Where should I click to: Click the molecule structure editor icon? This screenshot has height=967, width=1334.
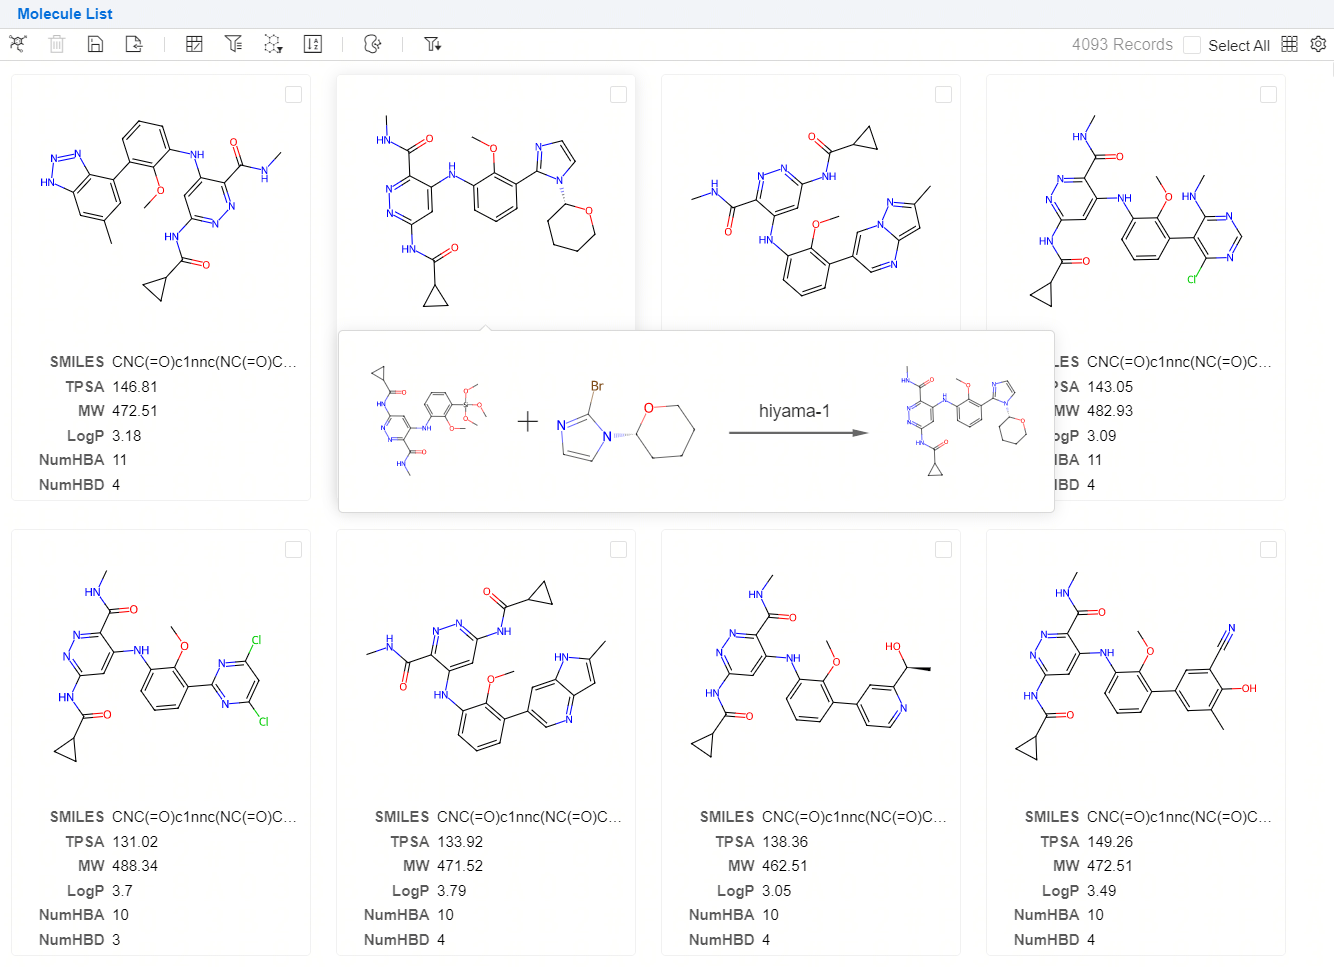click(x=17, y=44)
